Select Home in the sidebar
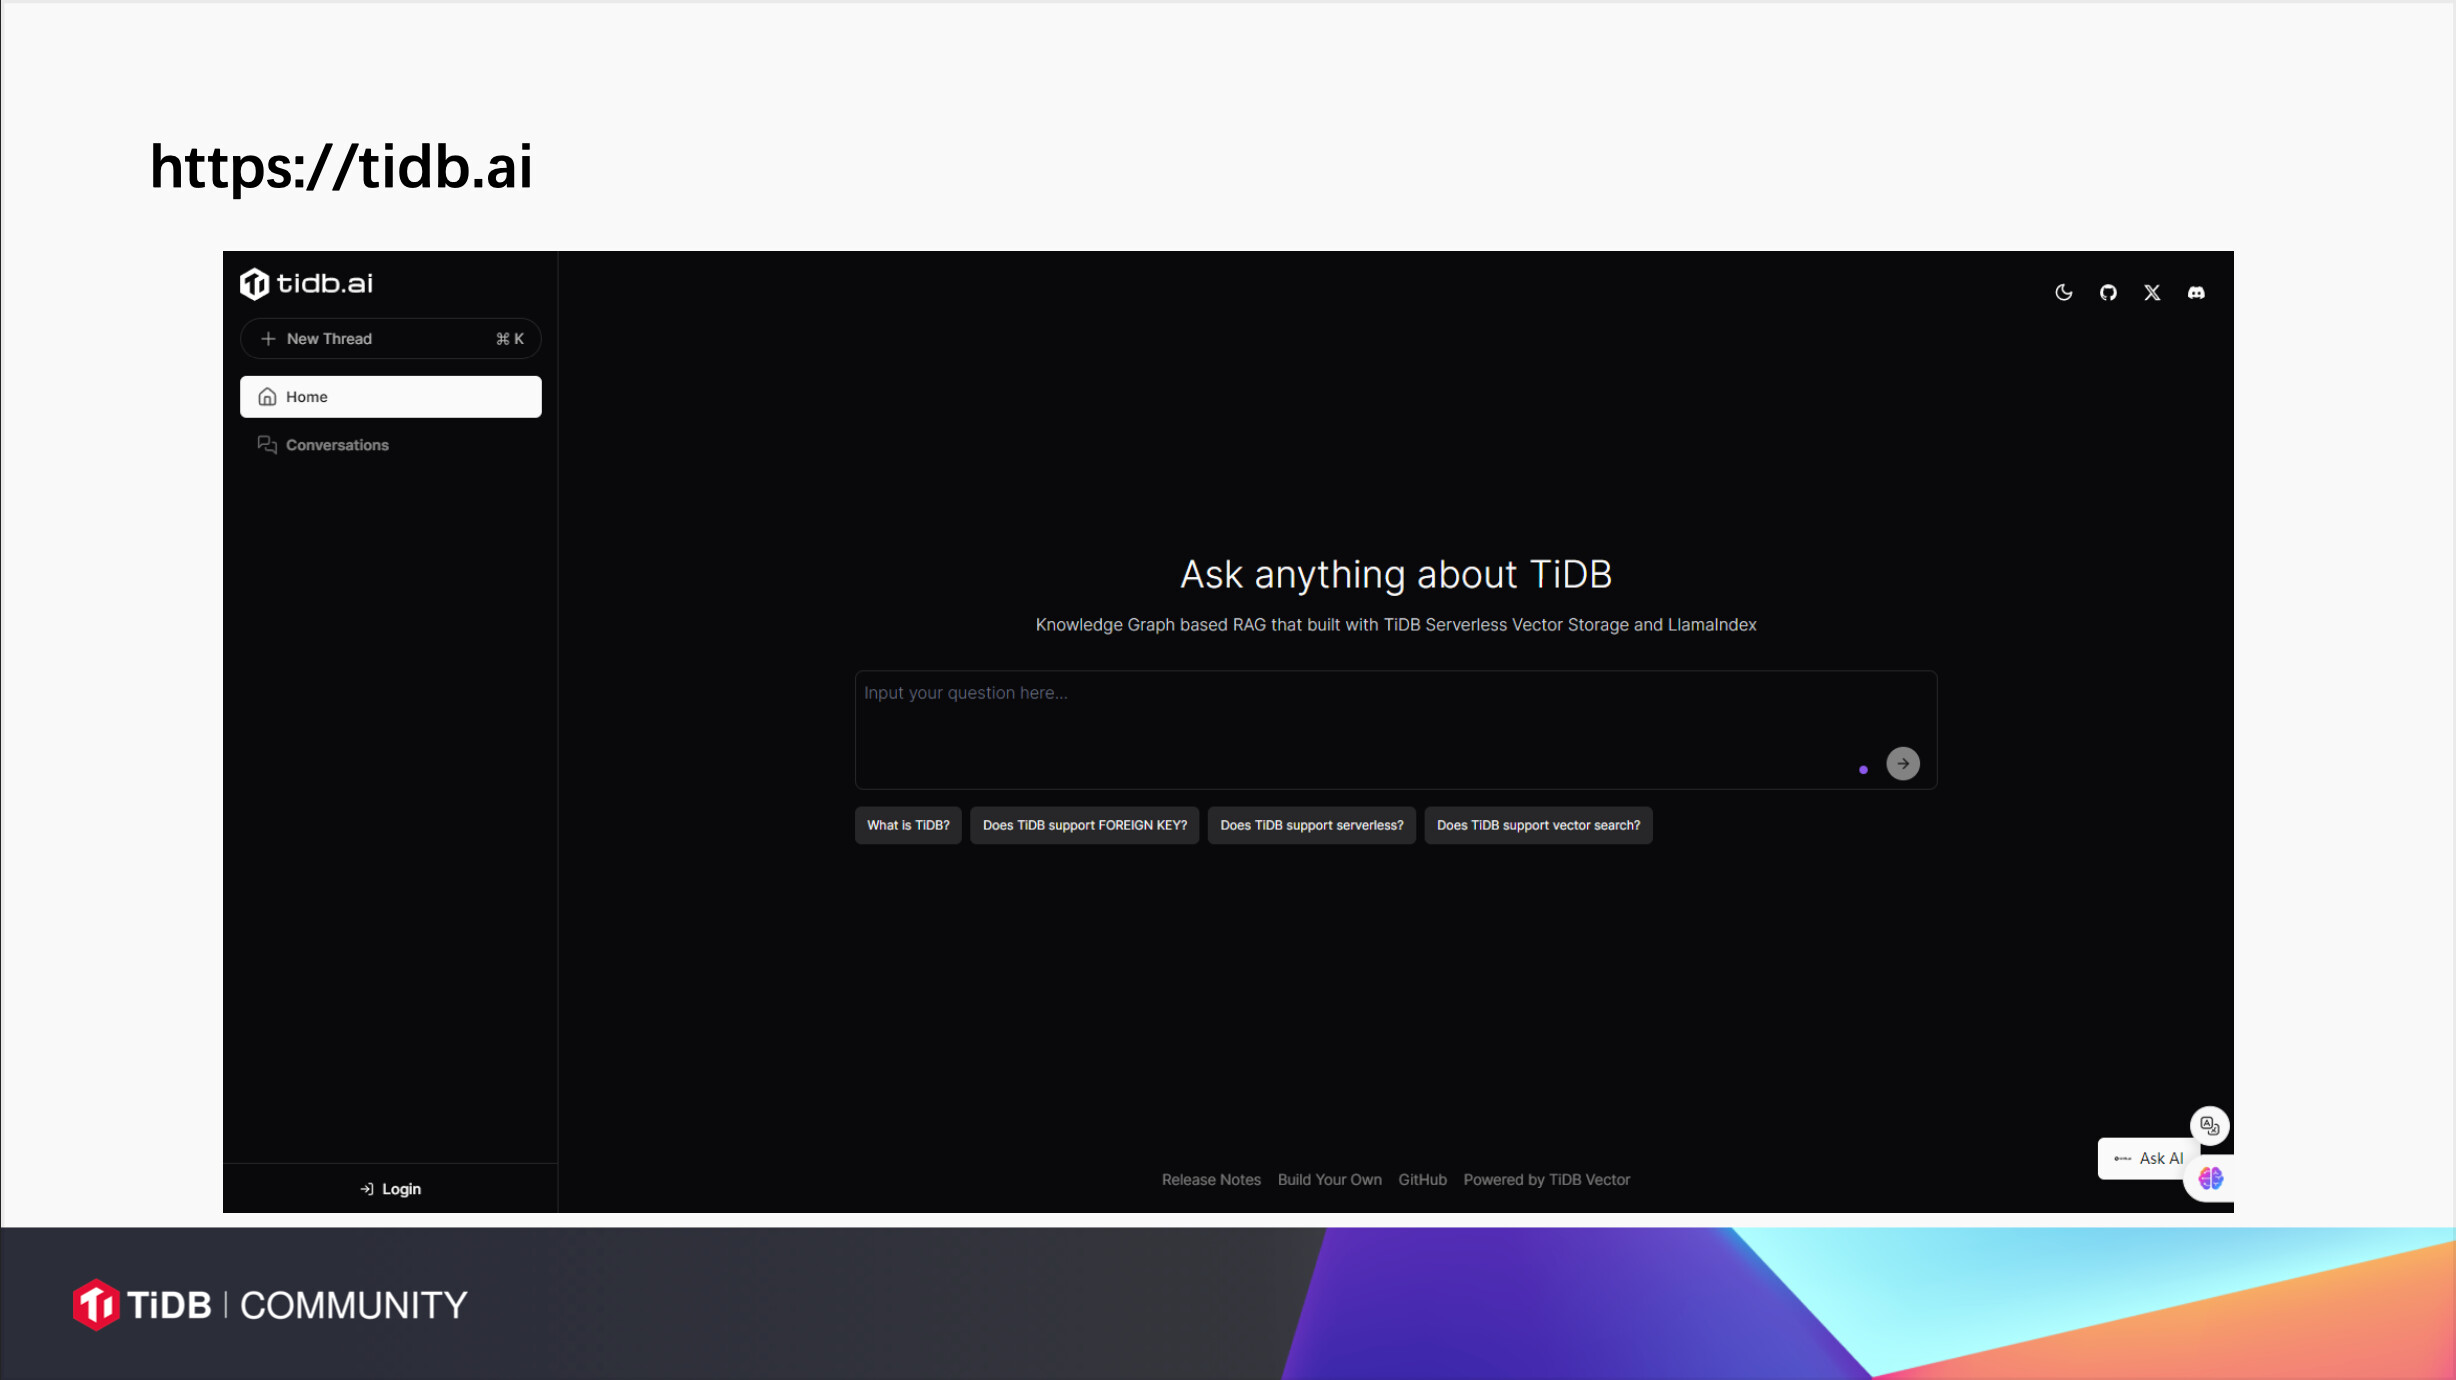Viewport: 2456px width, 1380px height. (x=390, y=397)
